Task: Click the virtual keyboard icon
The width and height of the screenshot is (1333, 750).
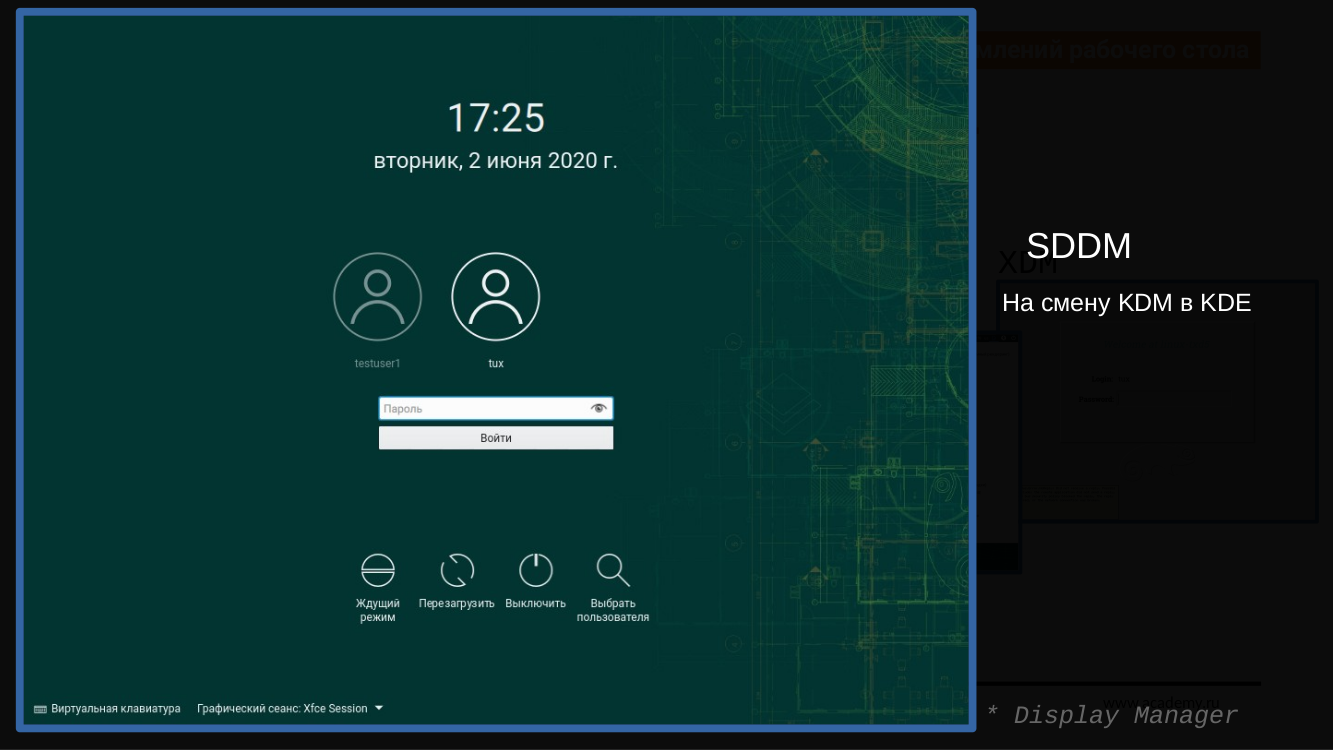Action: (x=41, y=708)
